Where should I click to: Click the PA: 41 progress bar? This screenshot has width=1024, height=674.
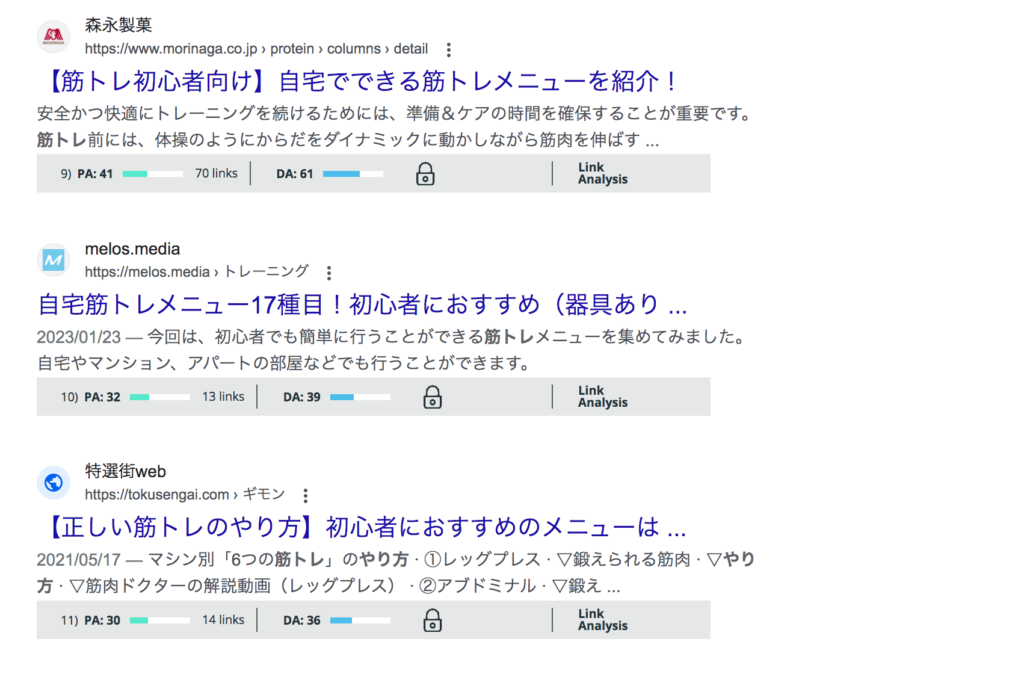click(x=153, y=174)
